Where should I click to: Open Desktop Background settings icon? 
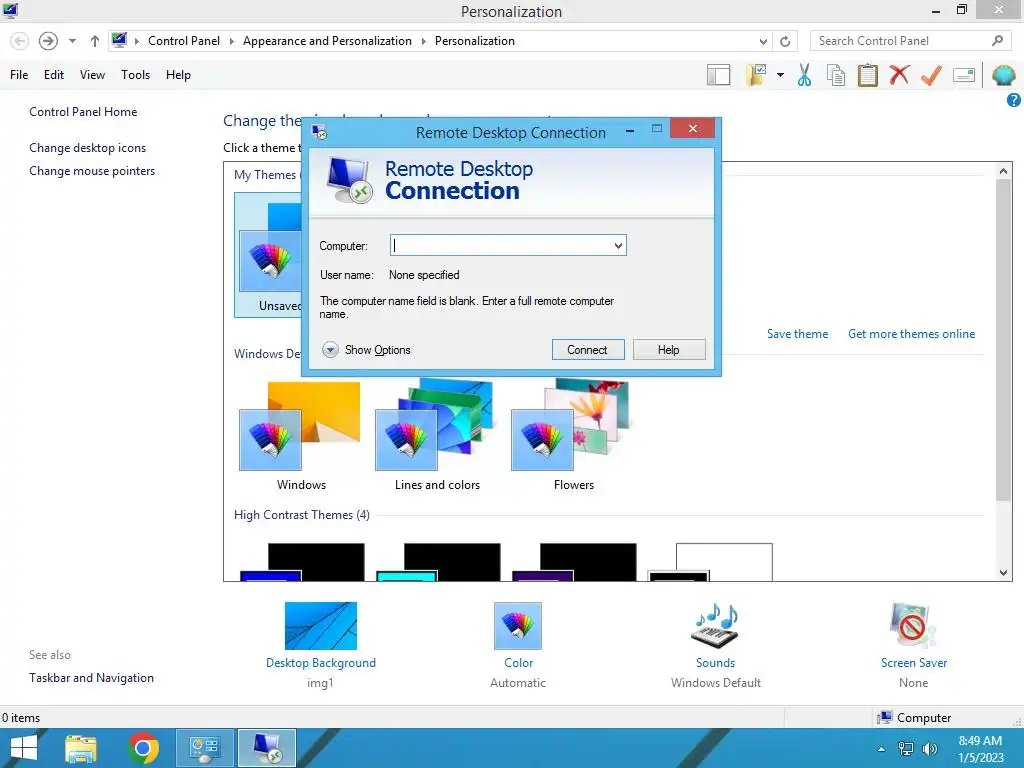pos(321,626)
